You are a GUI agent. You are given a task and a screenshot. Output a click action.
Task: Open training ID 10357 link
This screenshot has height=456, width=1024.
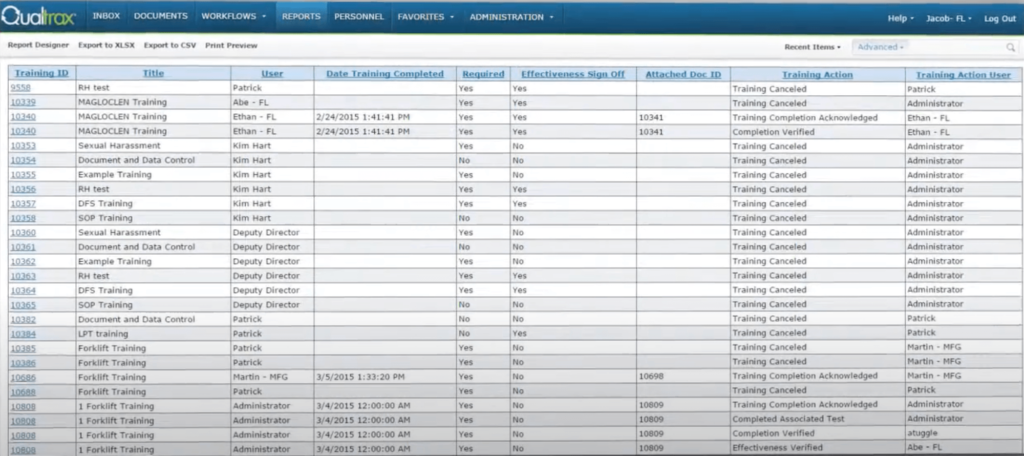(x=23, y=203)
